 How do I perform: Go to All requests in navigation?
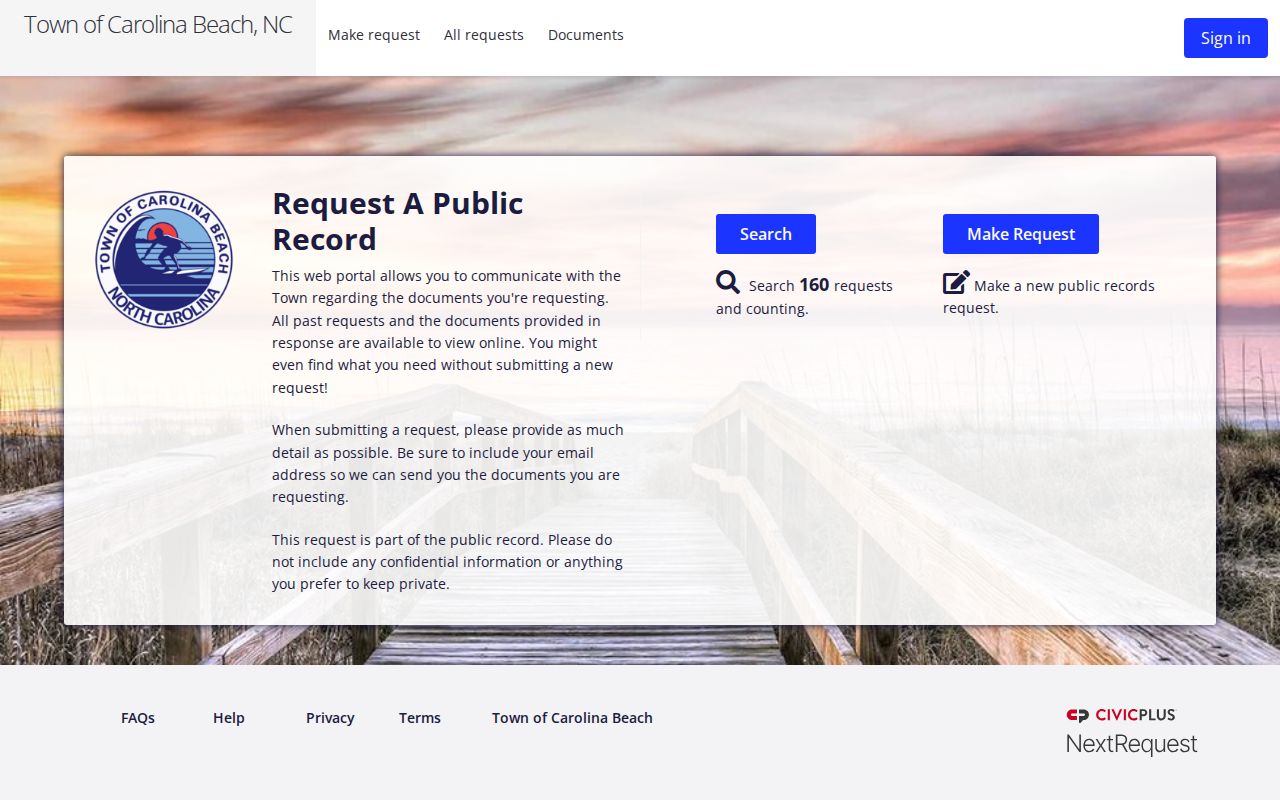(484, 35)
